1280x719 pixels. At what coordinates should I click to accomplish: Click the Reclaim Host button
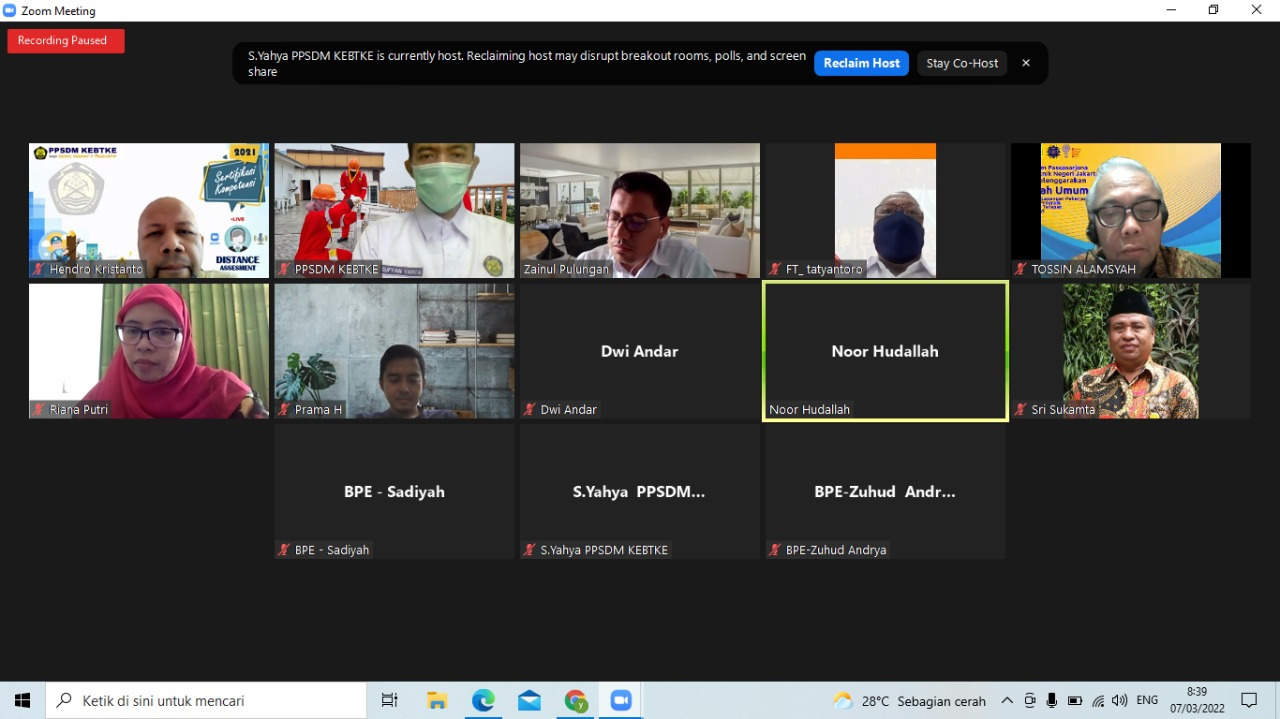[x=860, y=63]
